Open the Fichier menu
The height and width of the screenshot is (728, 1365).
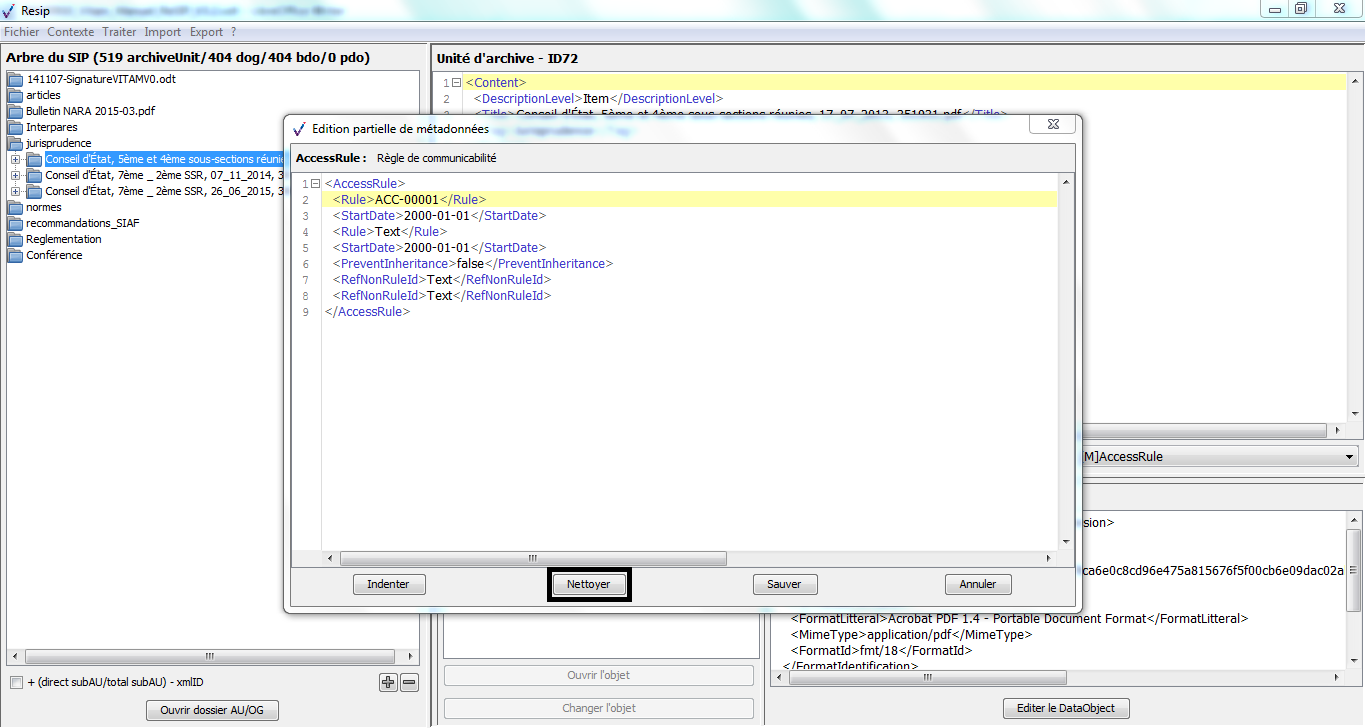tap(21, 32)
